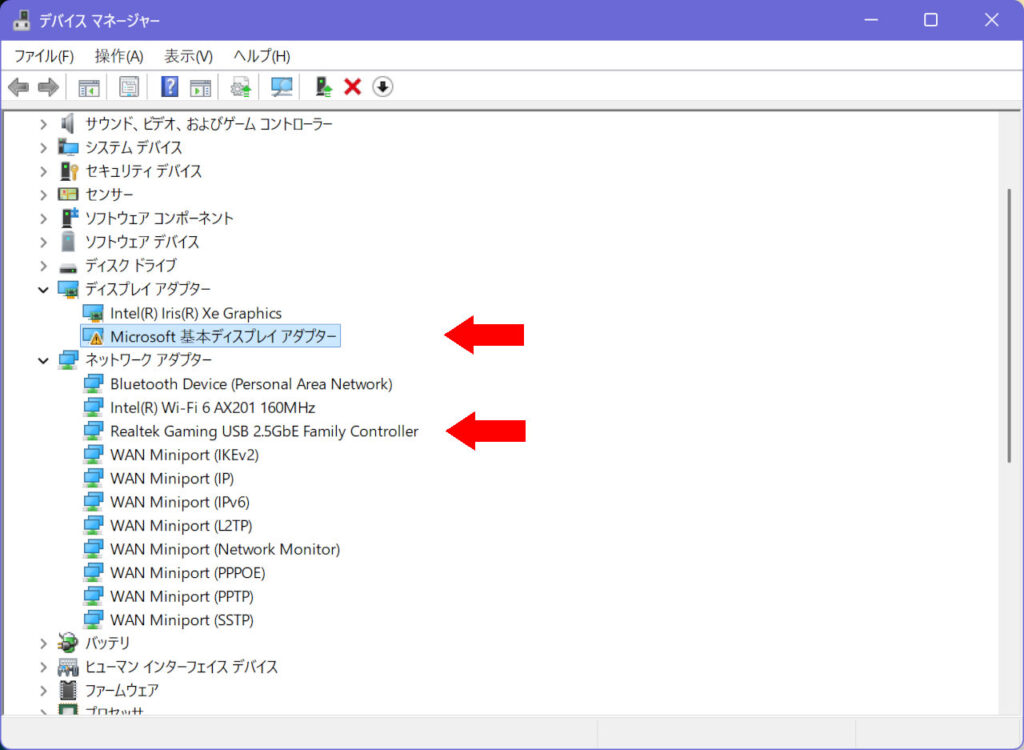Open the ファイル(F) menu
The image size is (1024, 750).
coord(44,56)
